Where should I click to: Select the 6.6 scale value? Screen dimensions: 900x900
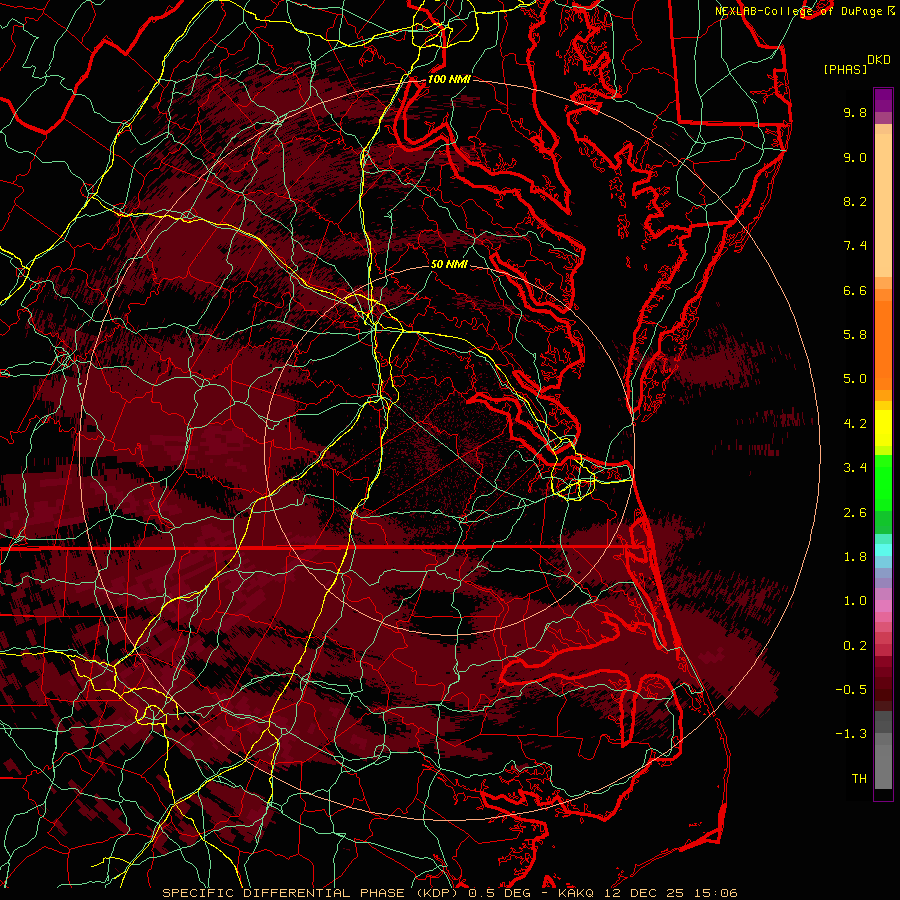(855, 290)
